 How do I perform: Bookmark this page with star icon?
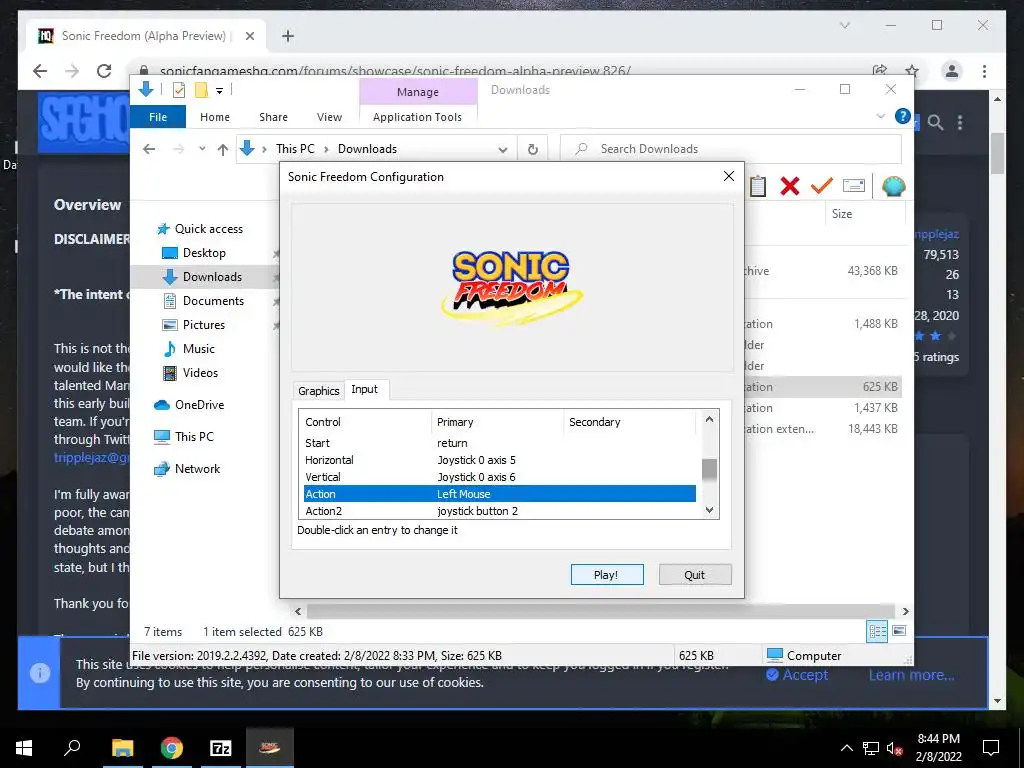pos(912,71)
